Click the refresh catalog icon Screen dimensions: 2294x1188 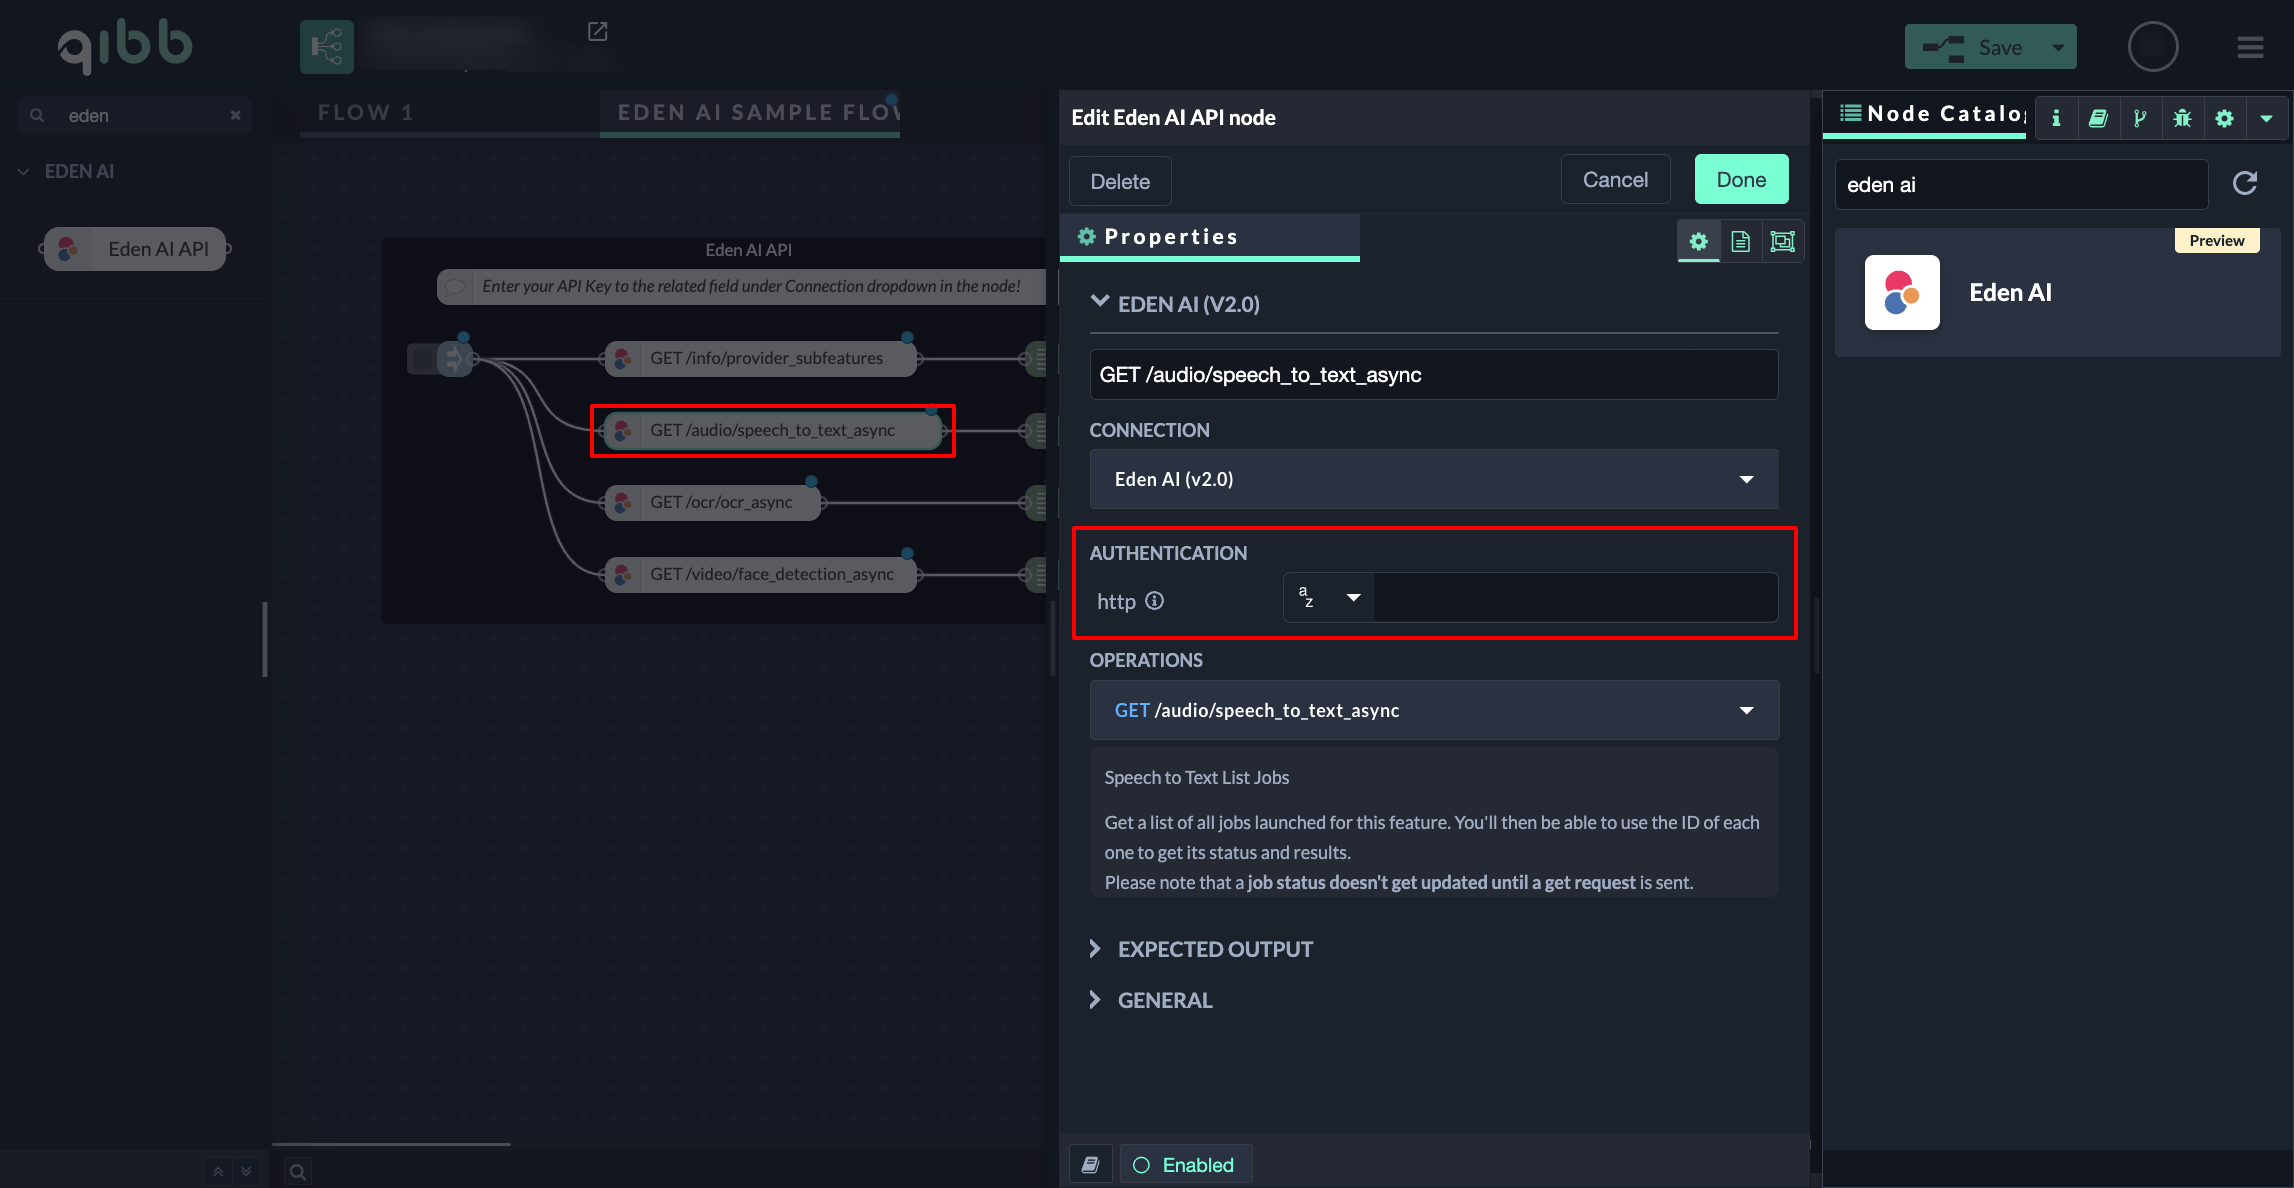(x=2245, y=183)
